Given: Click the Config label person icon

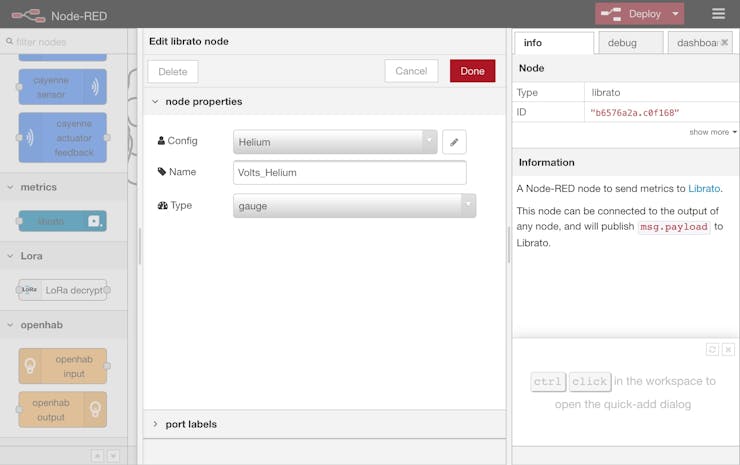Looking at the screenshot, I should 161,141.
